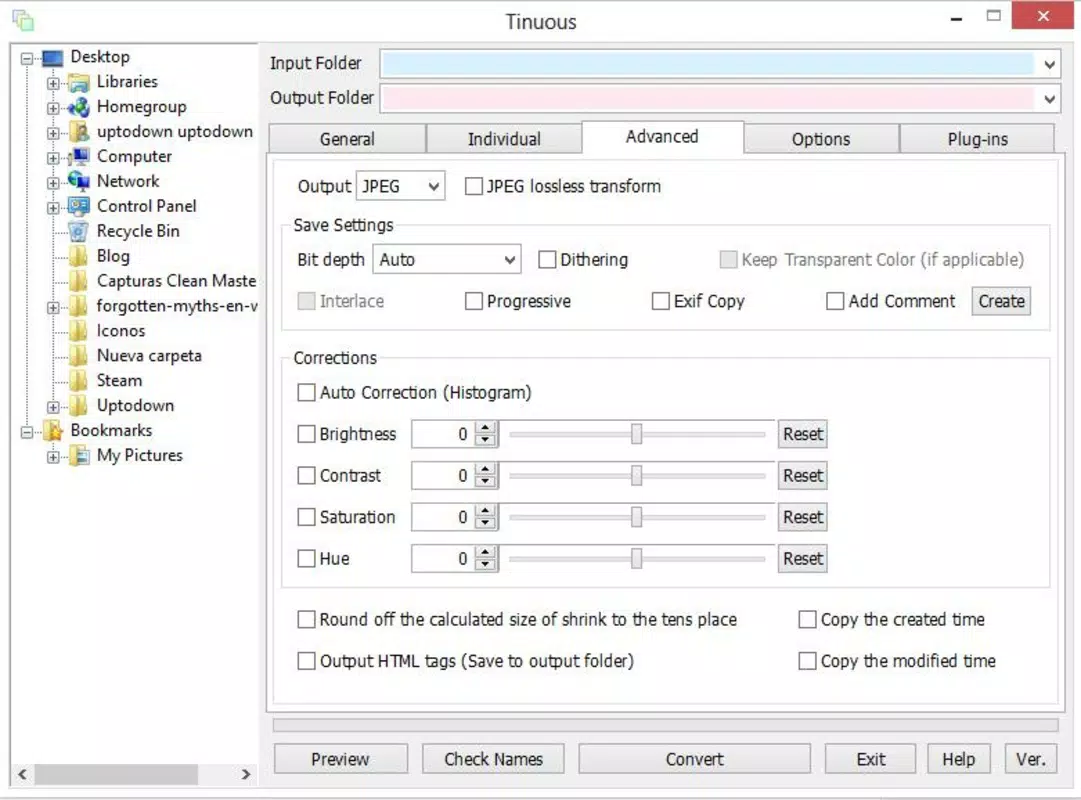The height and width of the screenshot is (800, 1081).
Task: Select the Desktop computer icon in tree
Action: click(x=52, y=58)
